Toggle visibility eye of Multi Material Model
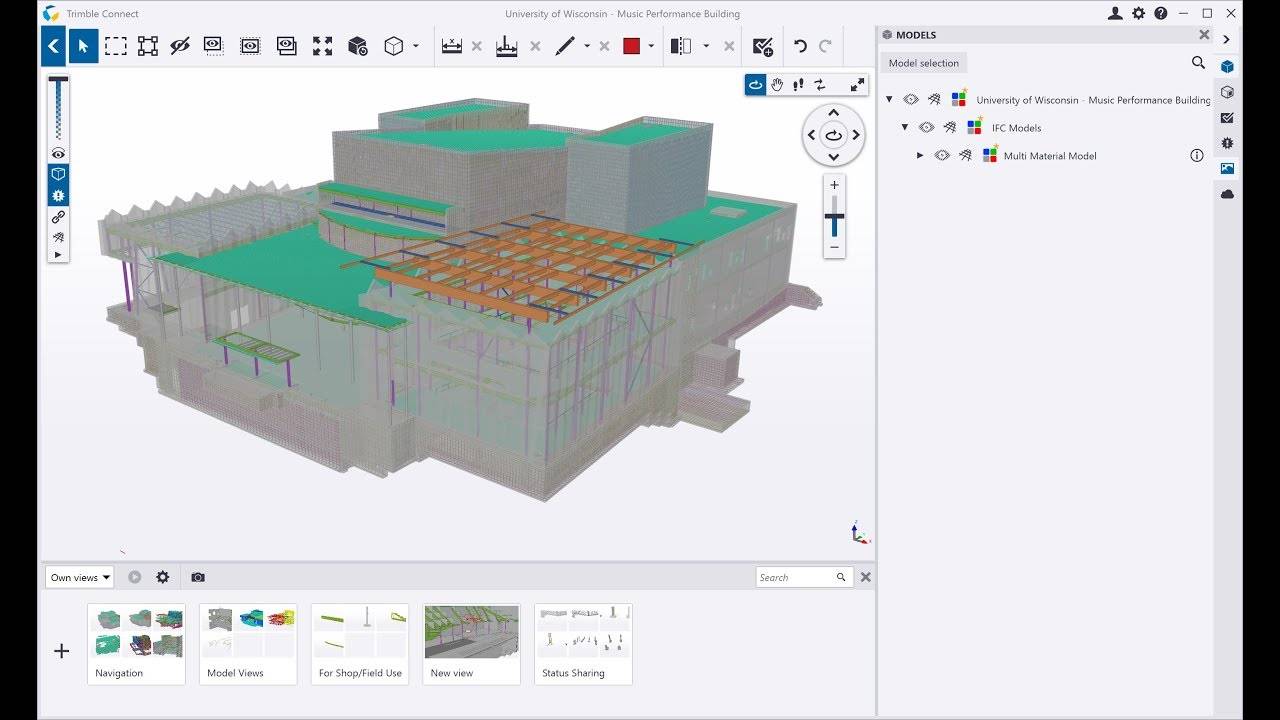1280x720 pixels. pyautogui.click(x=942, y=156)
